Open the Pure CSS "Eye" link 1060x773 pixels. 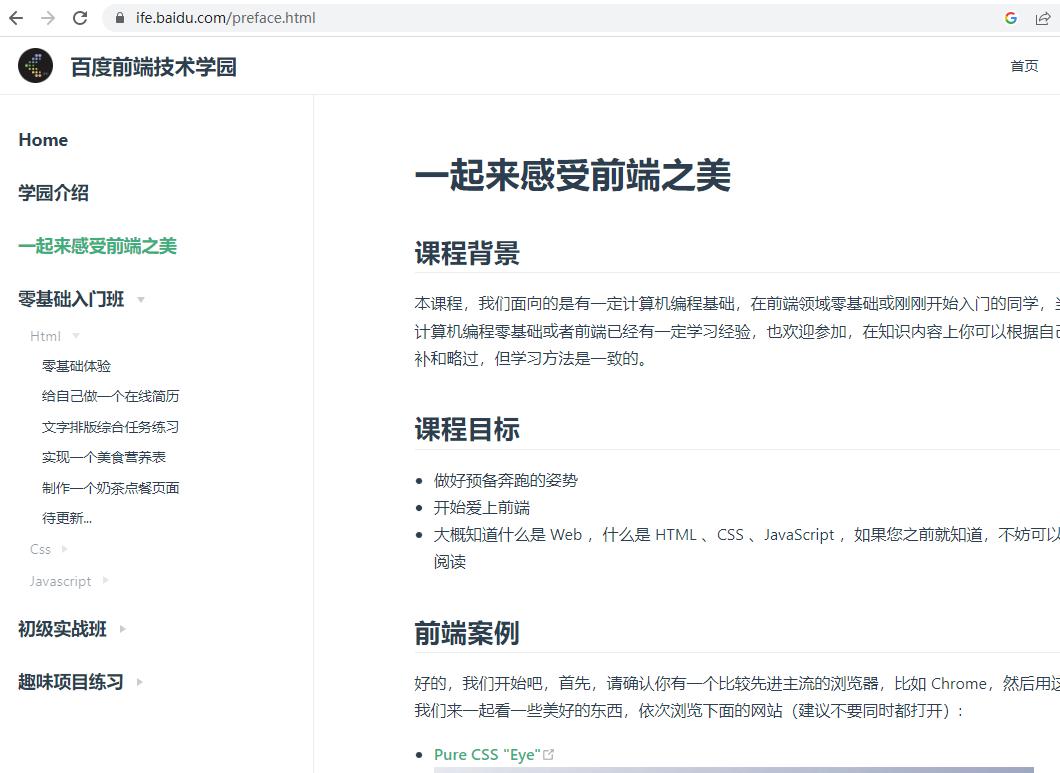click(x=487, y=754)
